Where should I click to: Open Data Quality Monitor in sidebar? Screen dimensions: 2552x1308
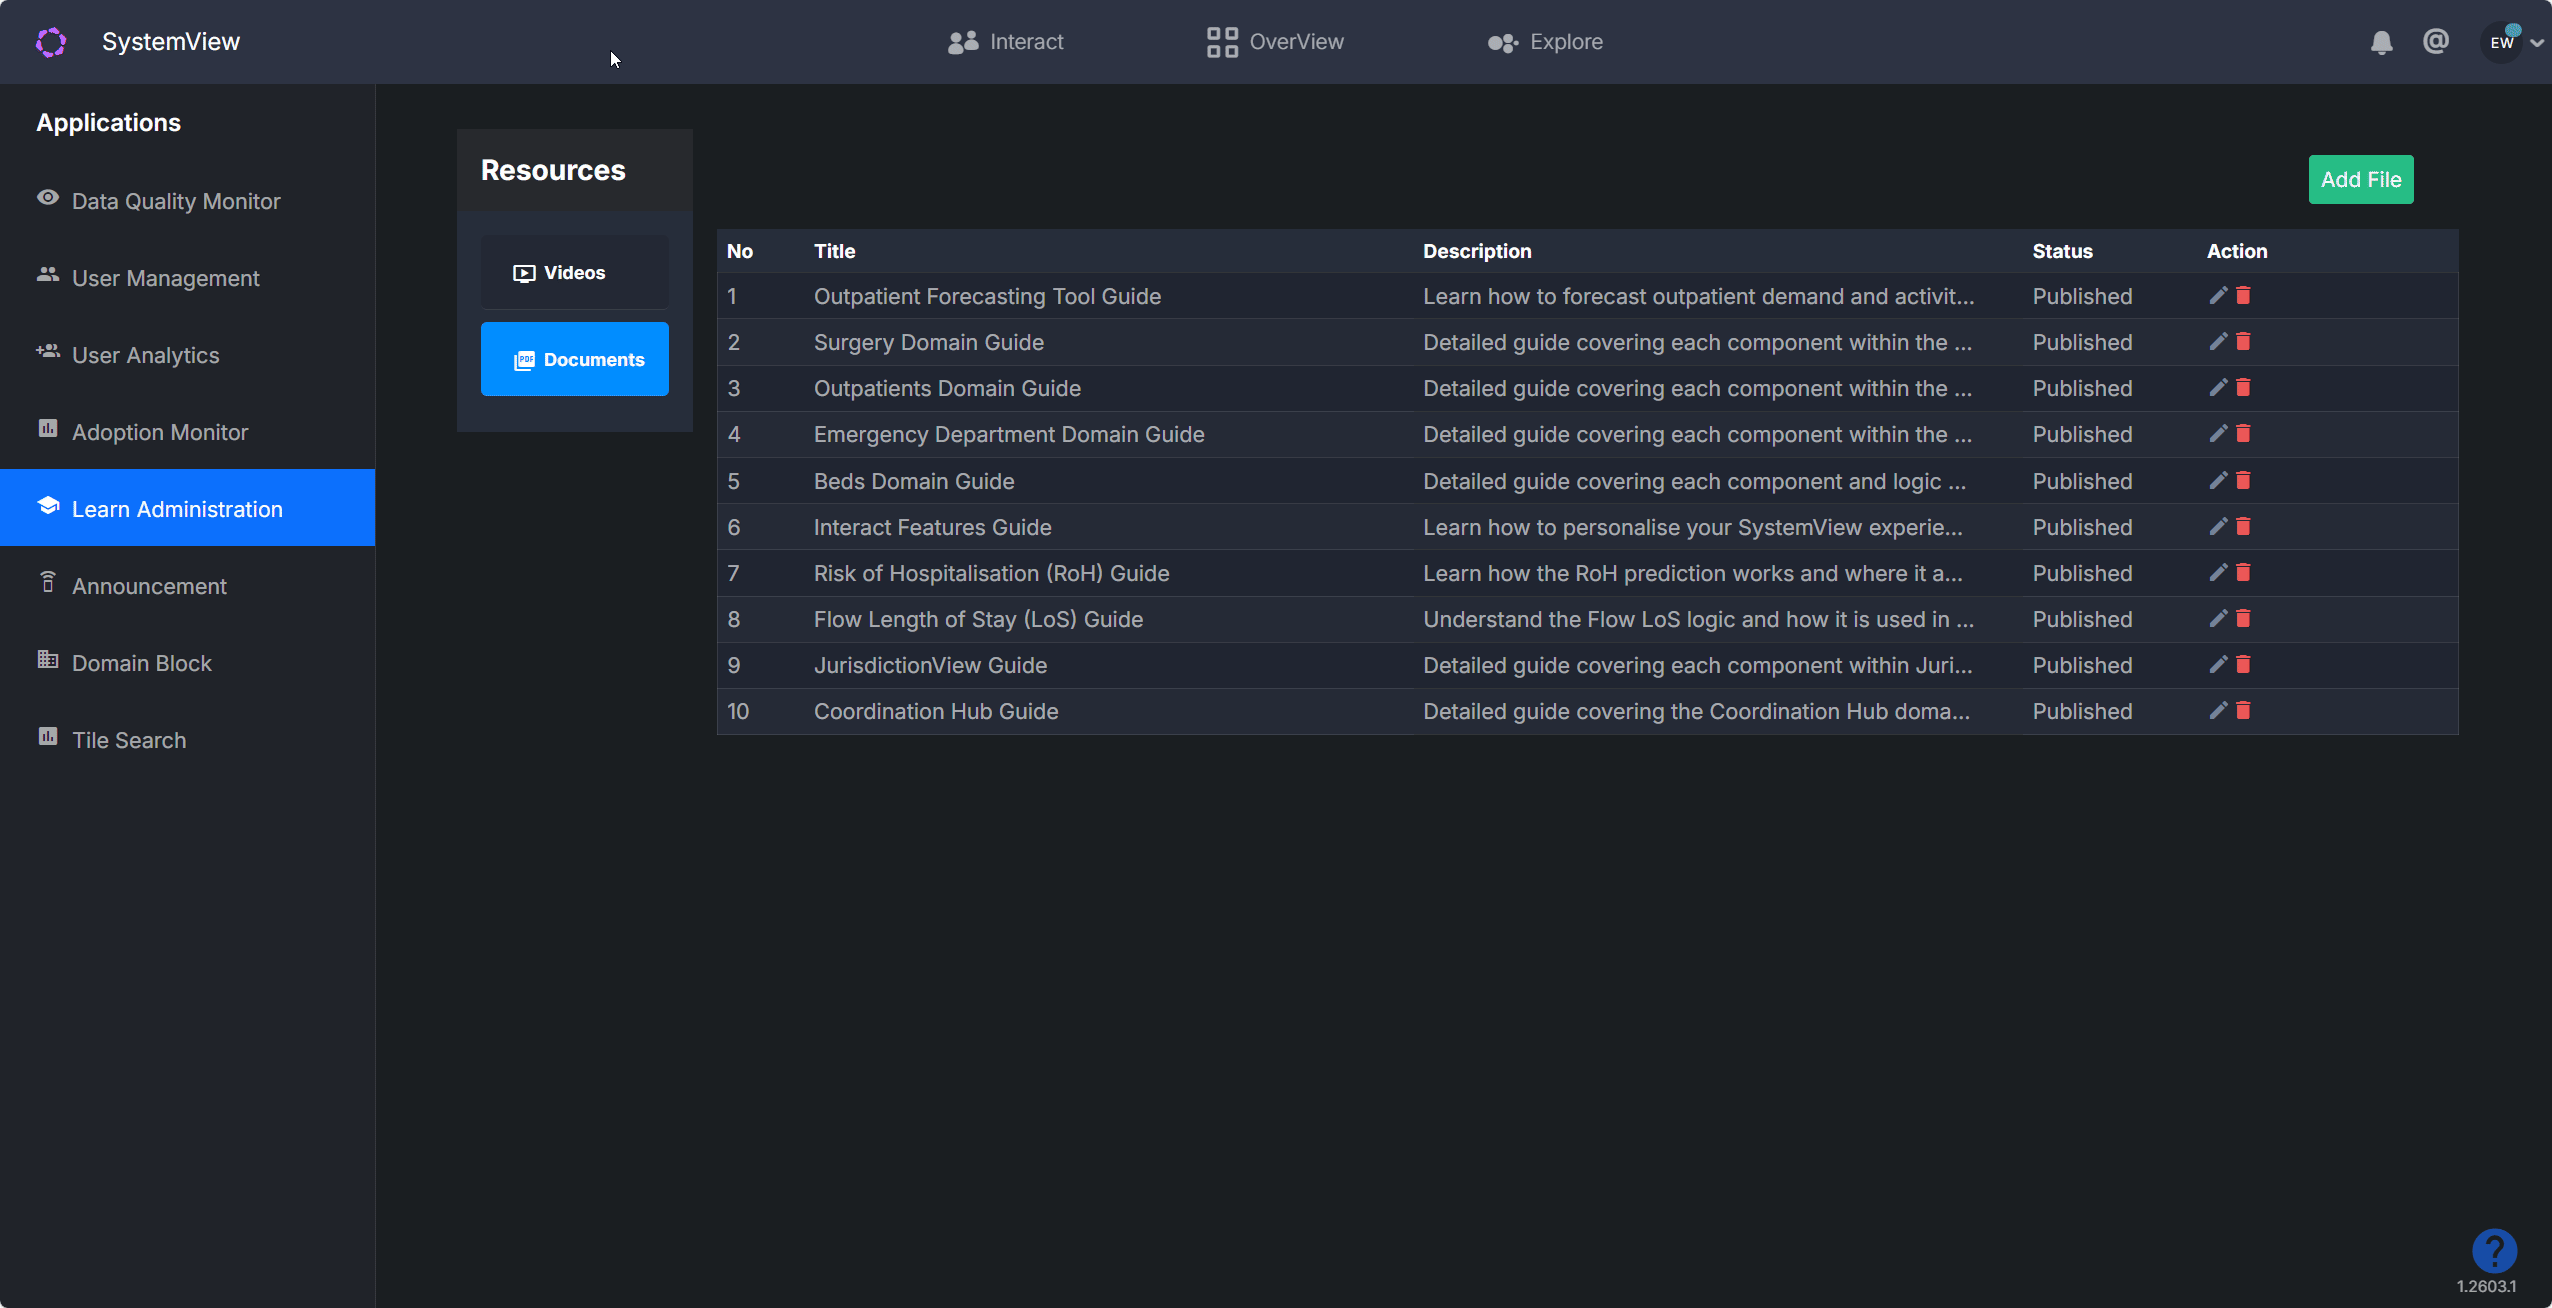coord(175,201)
